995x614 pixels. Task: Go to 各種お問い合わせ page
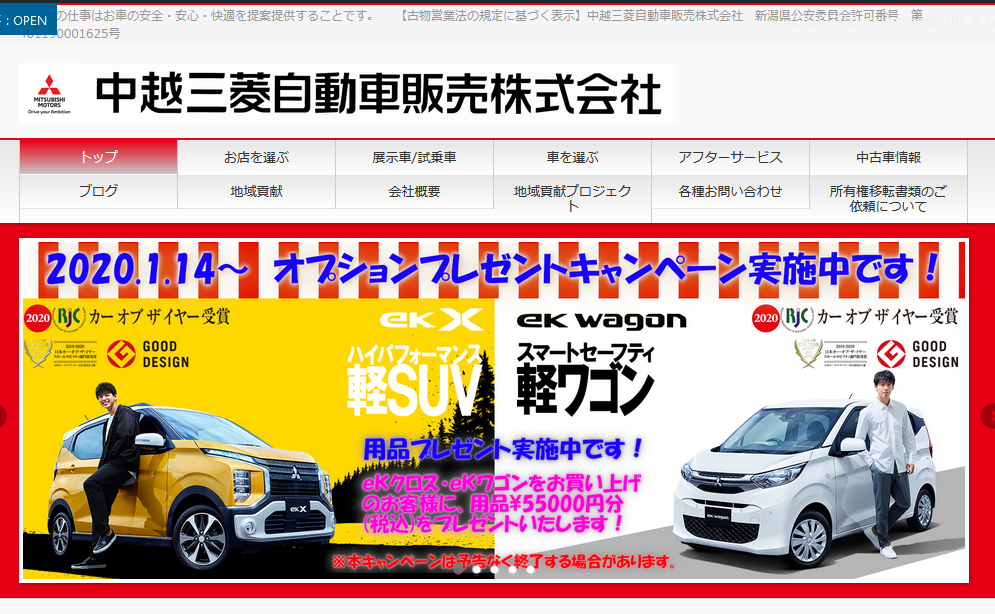(730, 191)
